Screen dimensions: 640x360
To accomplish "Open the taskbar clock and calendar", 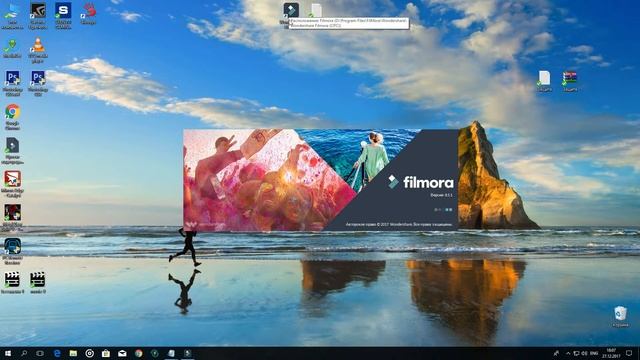I will [x=611, y=353].
